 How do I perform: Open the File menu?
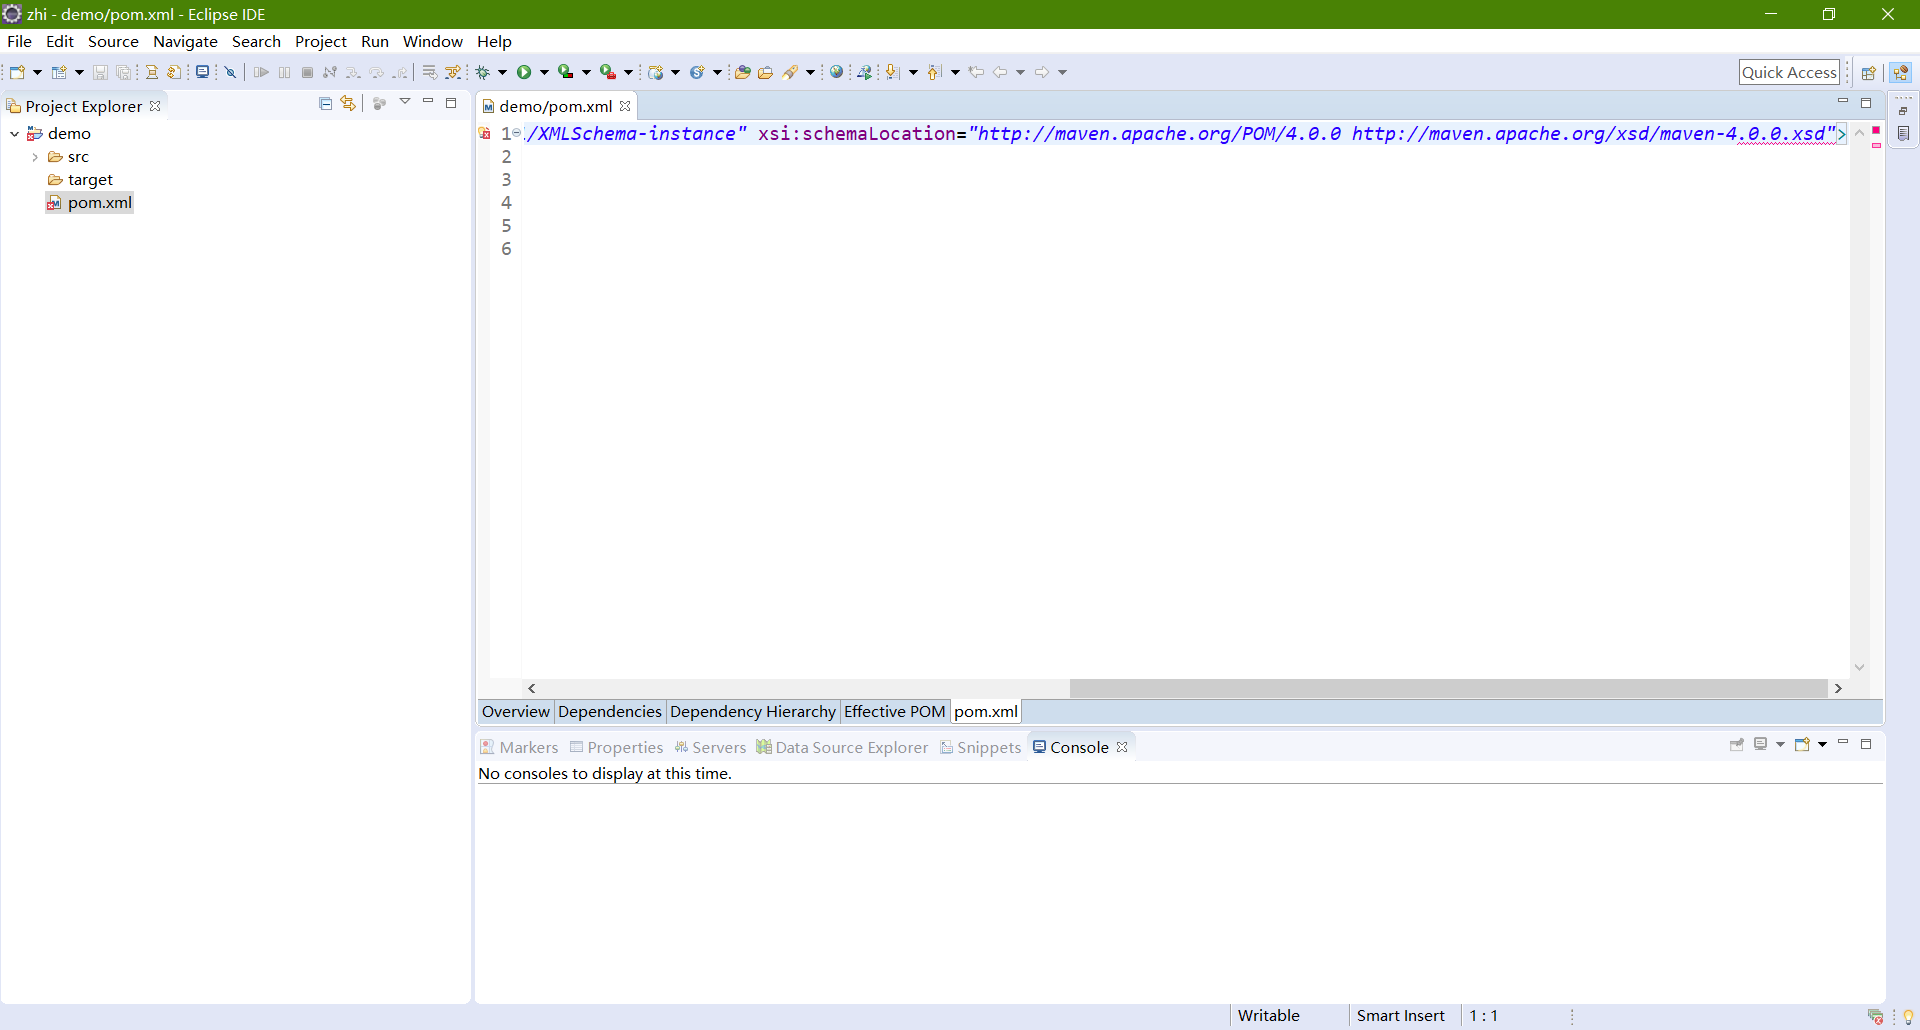pyautogui.click(x=19, y=41)
